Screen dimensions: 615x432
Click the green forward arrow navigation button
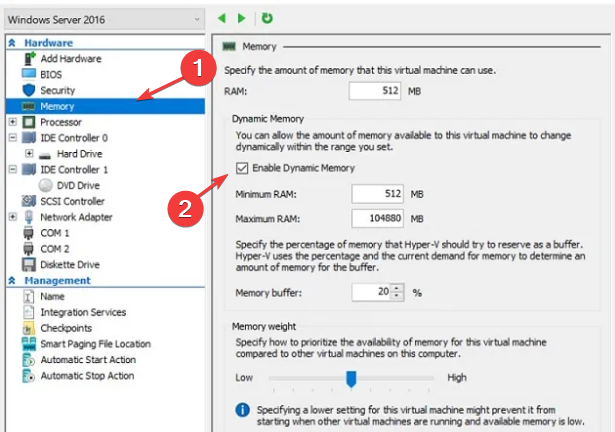[x=242, y=18]
